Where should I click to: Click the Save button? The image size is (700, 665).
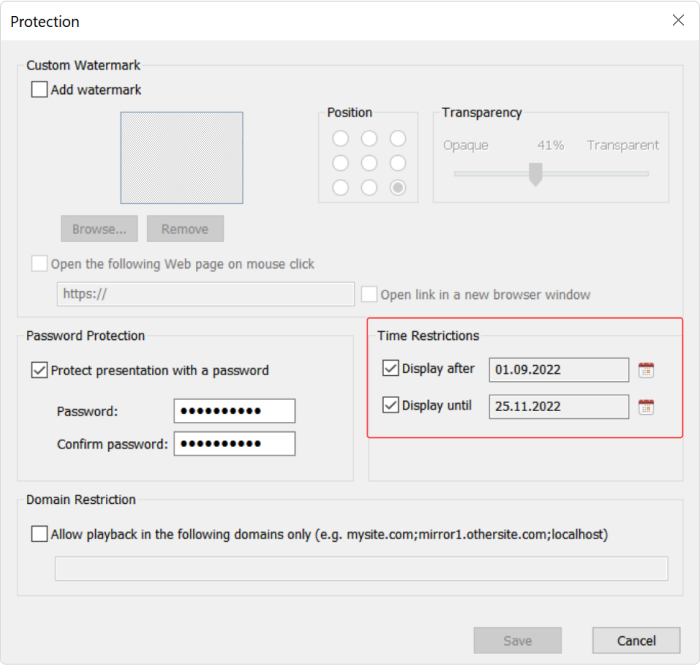pos(517,640)
